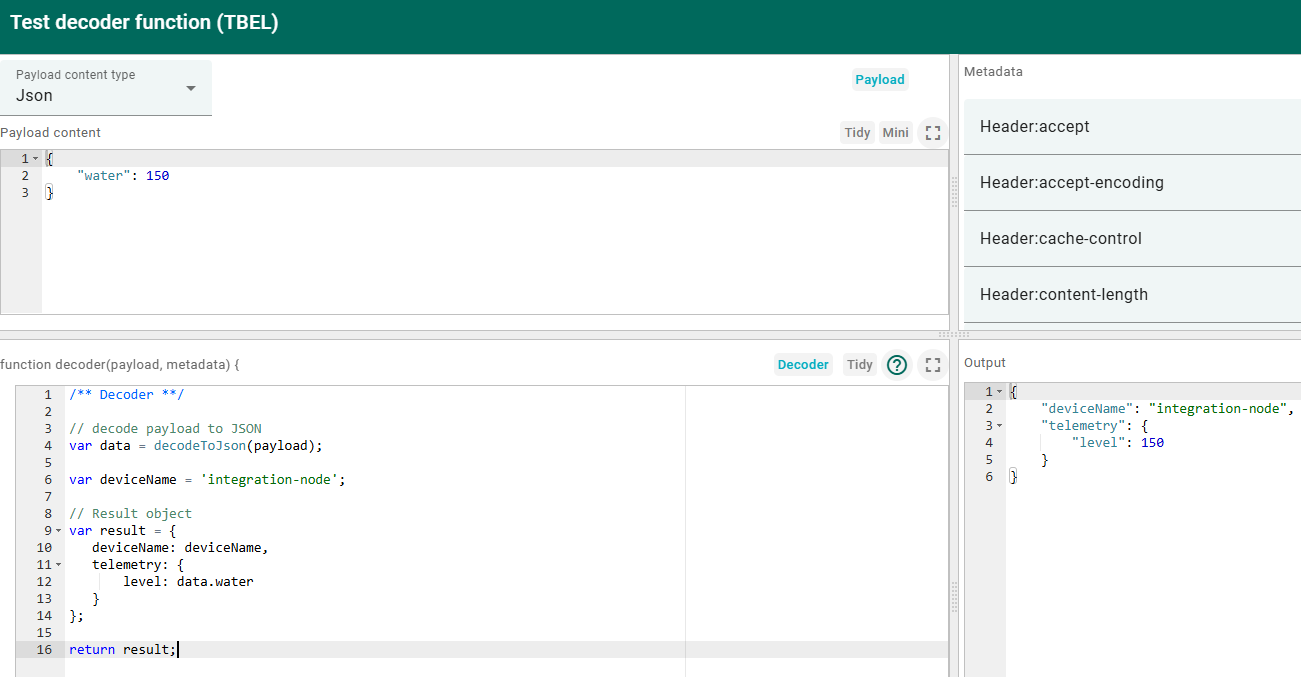Click the Header:cache-control metadata entry
The width and height of the screenshot is (1301, 677).
pyautogui.click(x=1132, y=239)
